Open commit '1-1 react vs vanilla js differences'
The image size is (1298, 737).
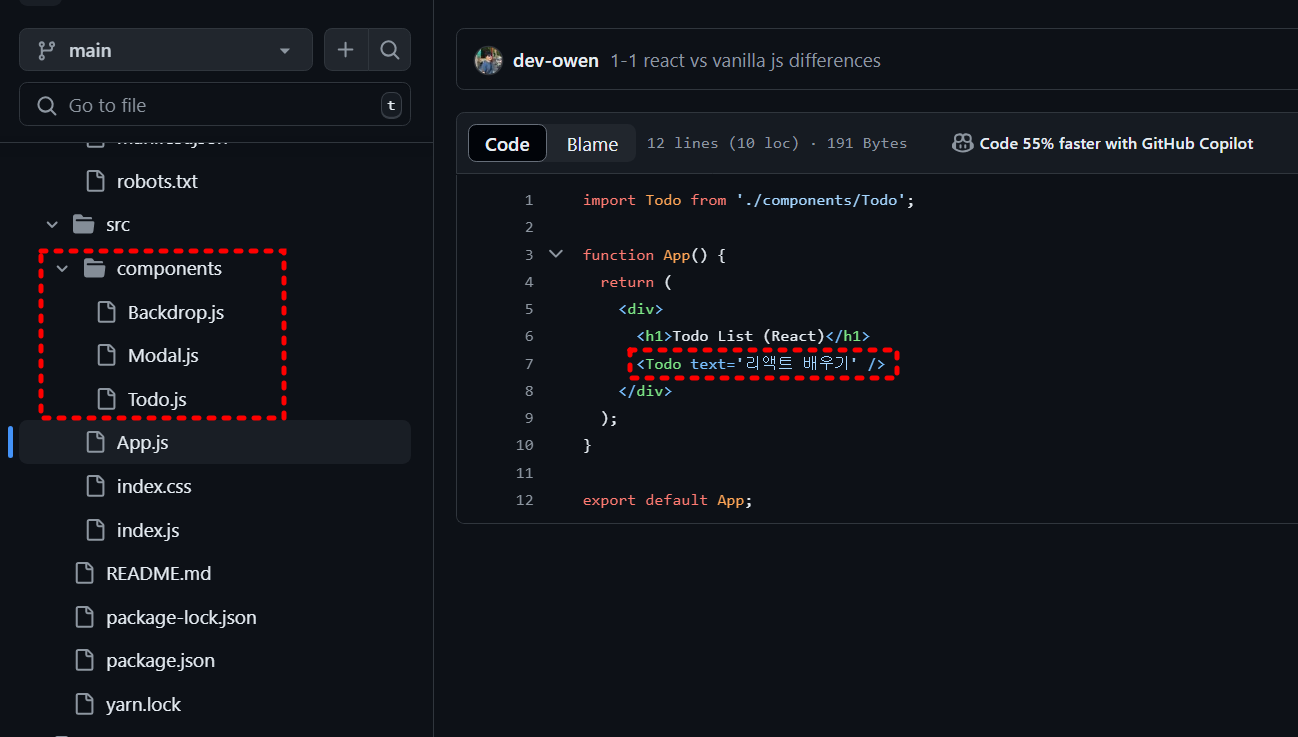pos(746,61)
